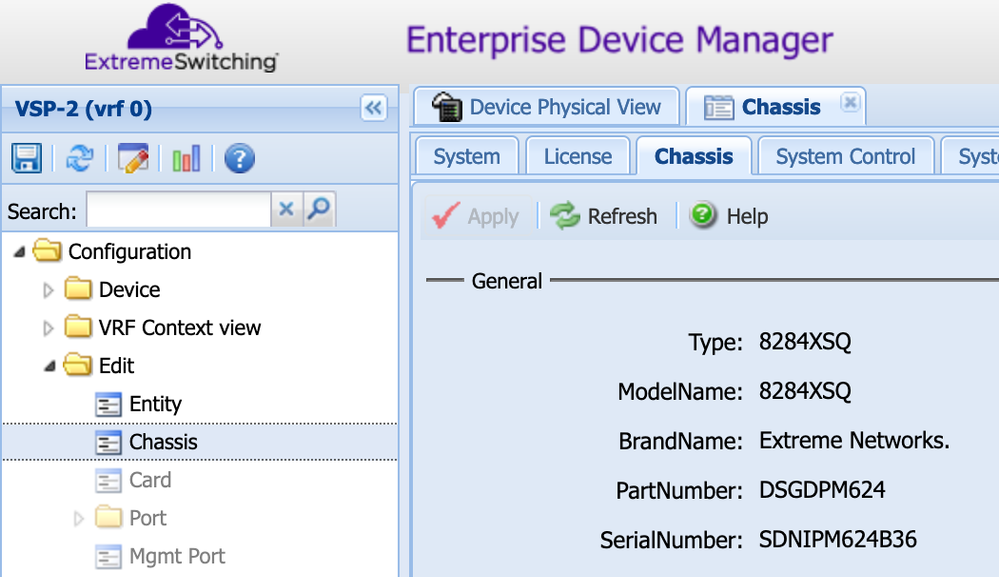Click the VSP-2 (vrf 0) panel title
The width and height of the screenshot is (999, 577).
83,108
